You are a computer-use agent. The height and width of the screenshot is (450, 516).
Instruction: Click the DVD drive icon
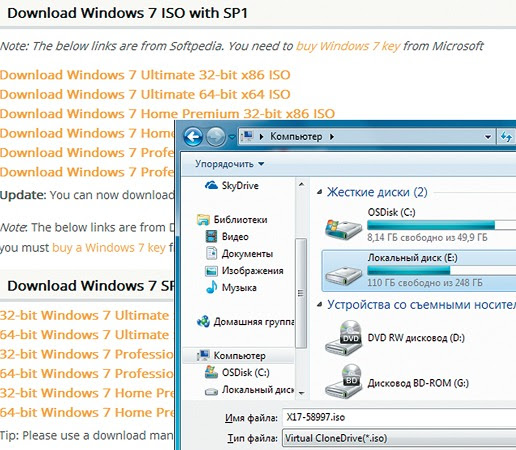344,338
